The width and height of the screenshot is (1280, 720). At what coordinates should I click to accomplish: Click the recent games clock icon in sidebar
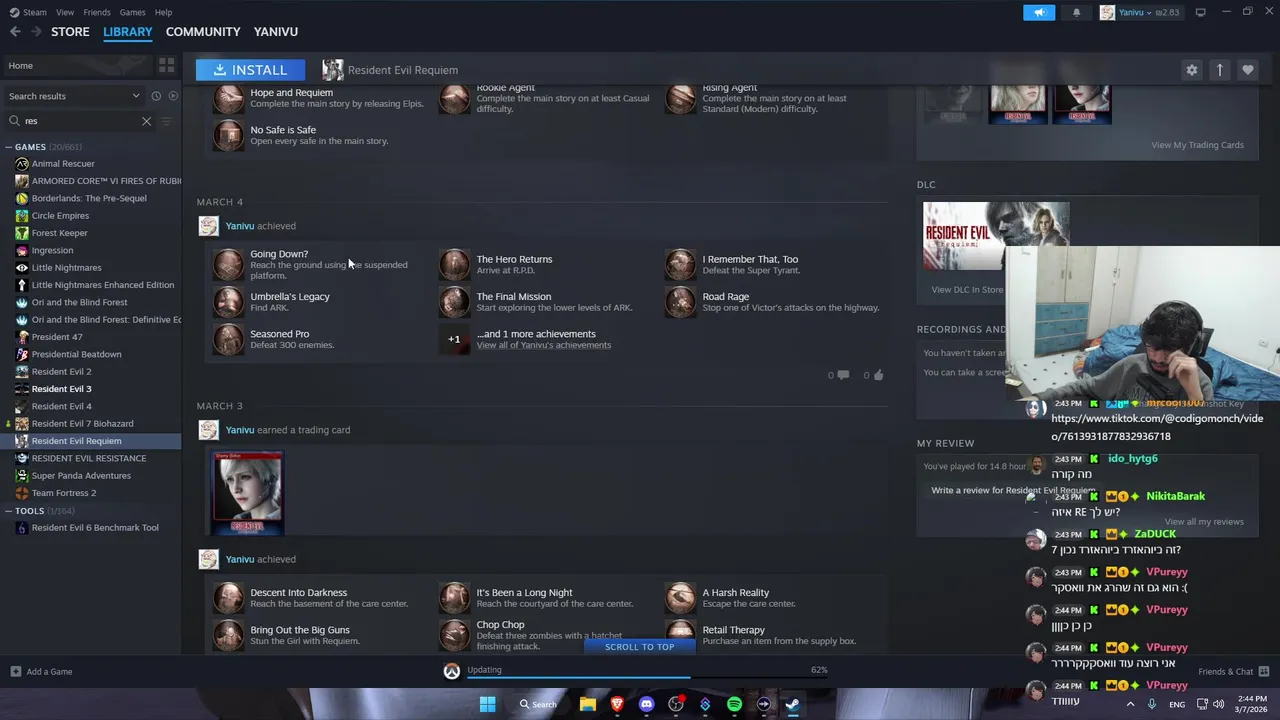(156, 96)
